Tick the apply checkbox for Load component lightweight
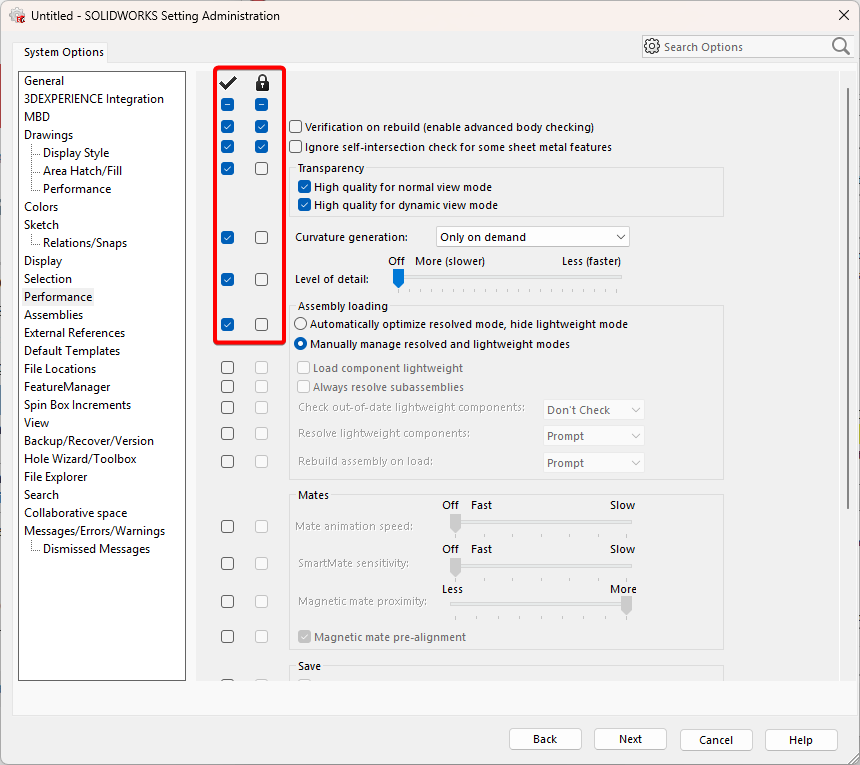Screen dimensions: 860x765 [228, 367]
